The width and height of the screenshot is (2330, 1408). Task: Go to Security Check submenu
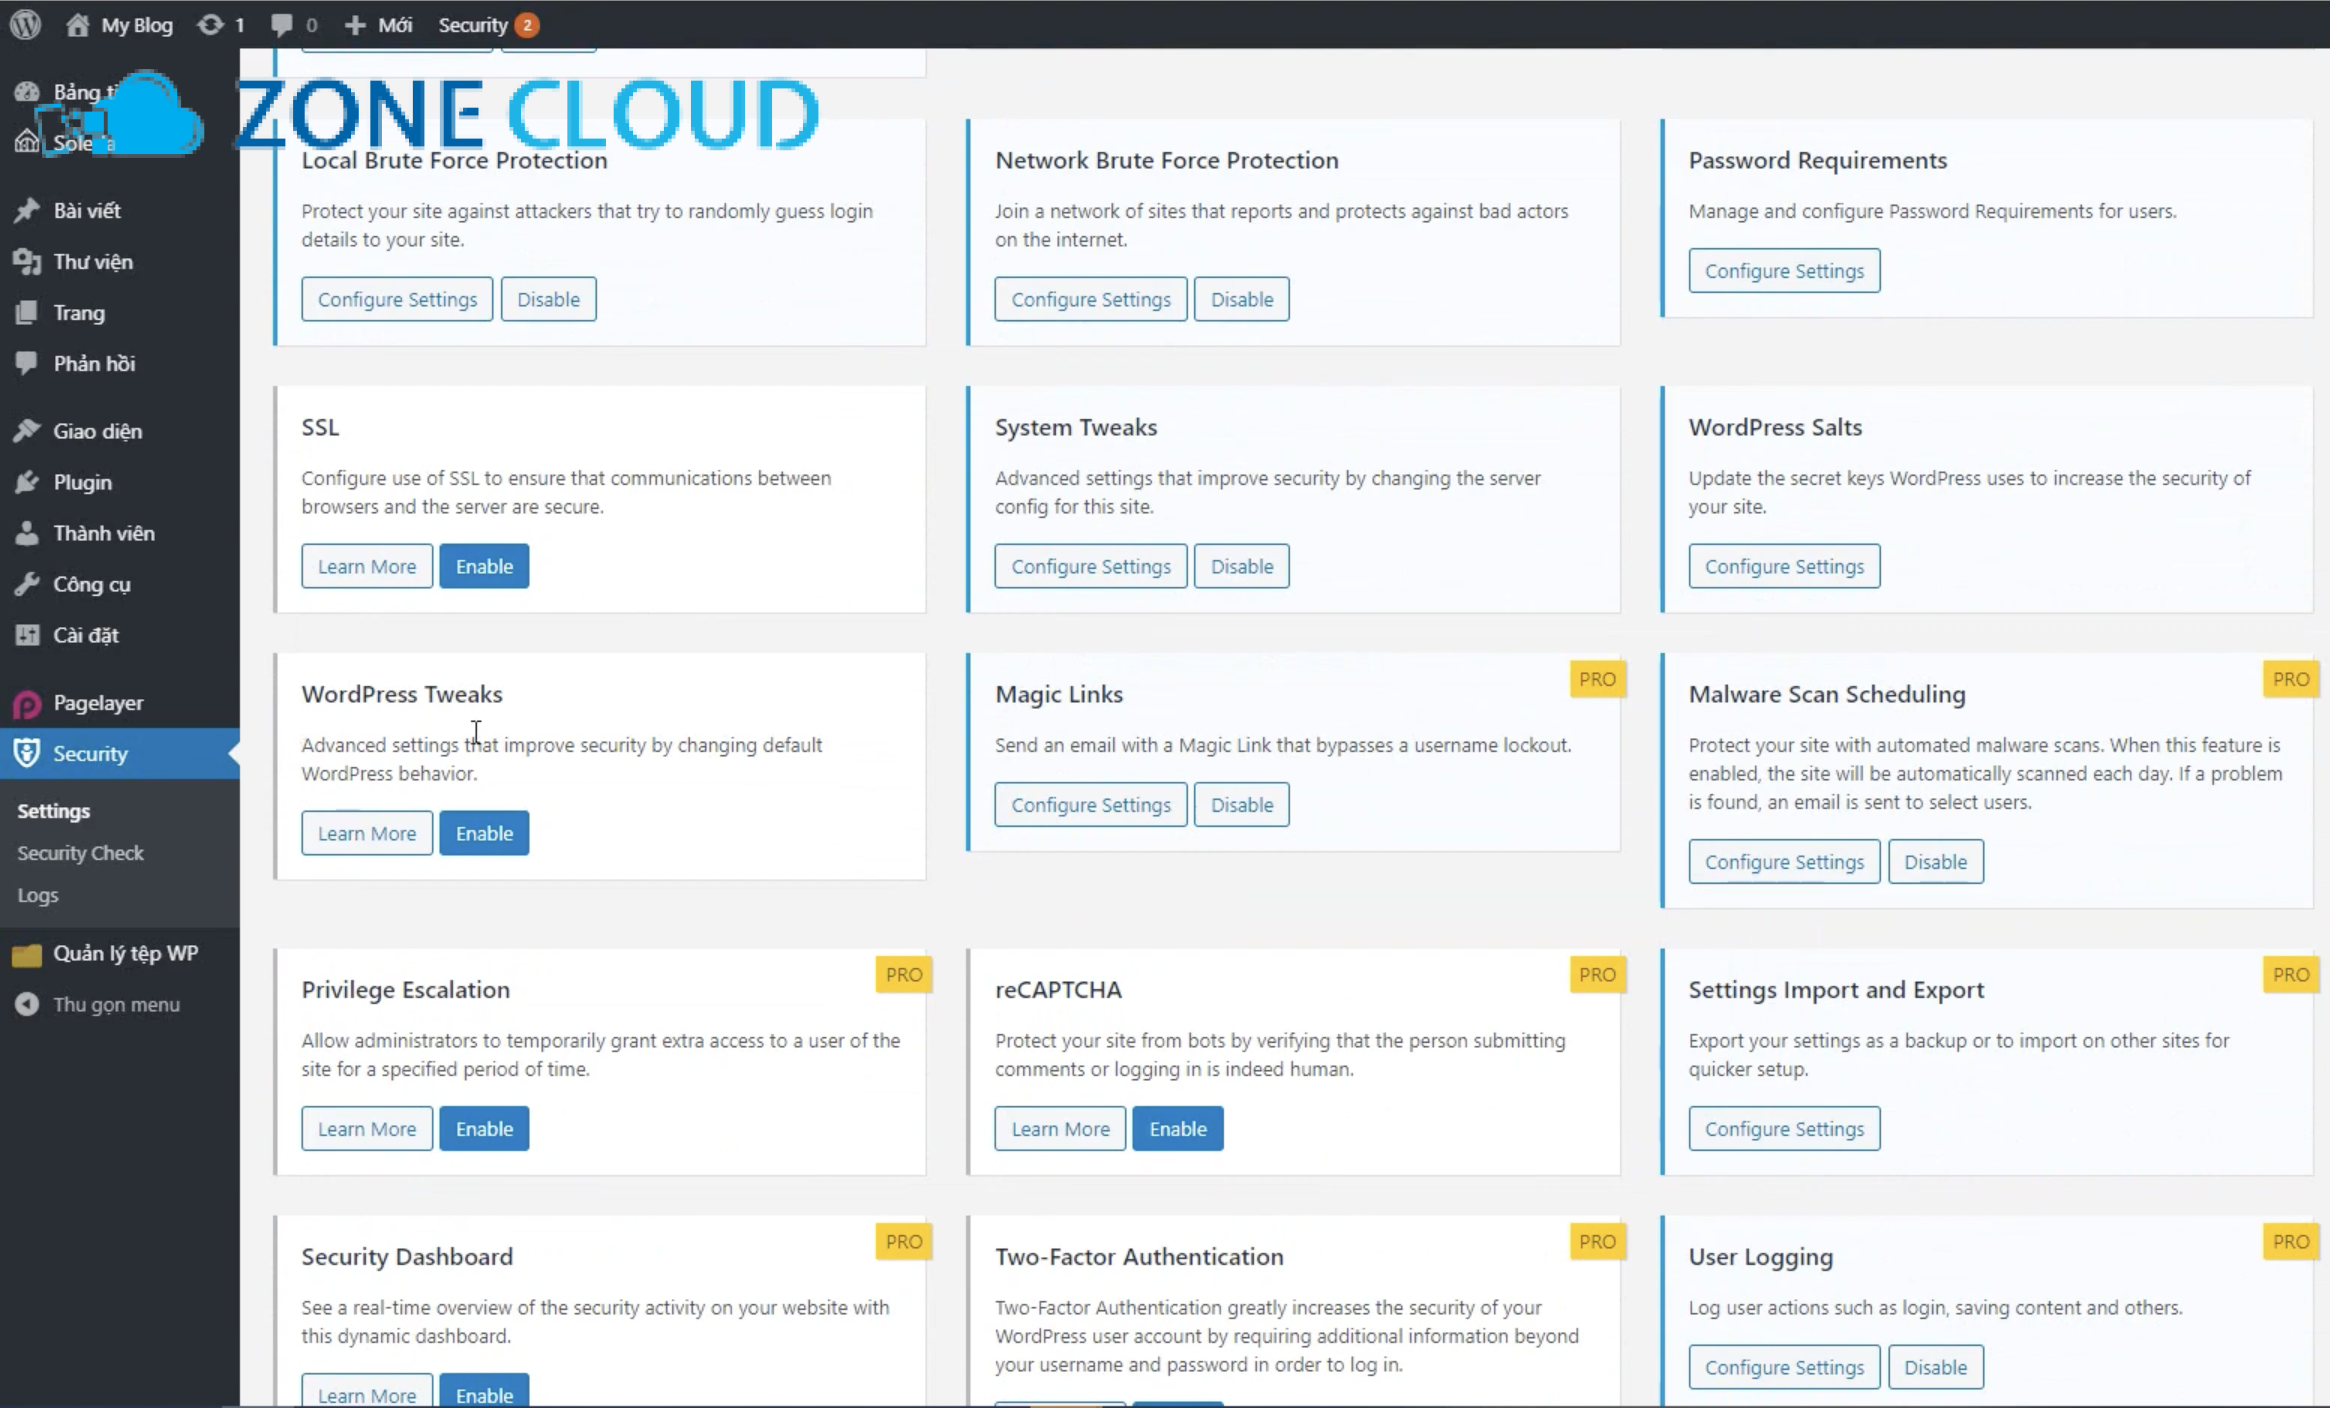point(80,853)
